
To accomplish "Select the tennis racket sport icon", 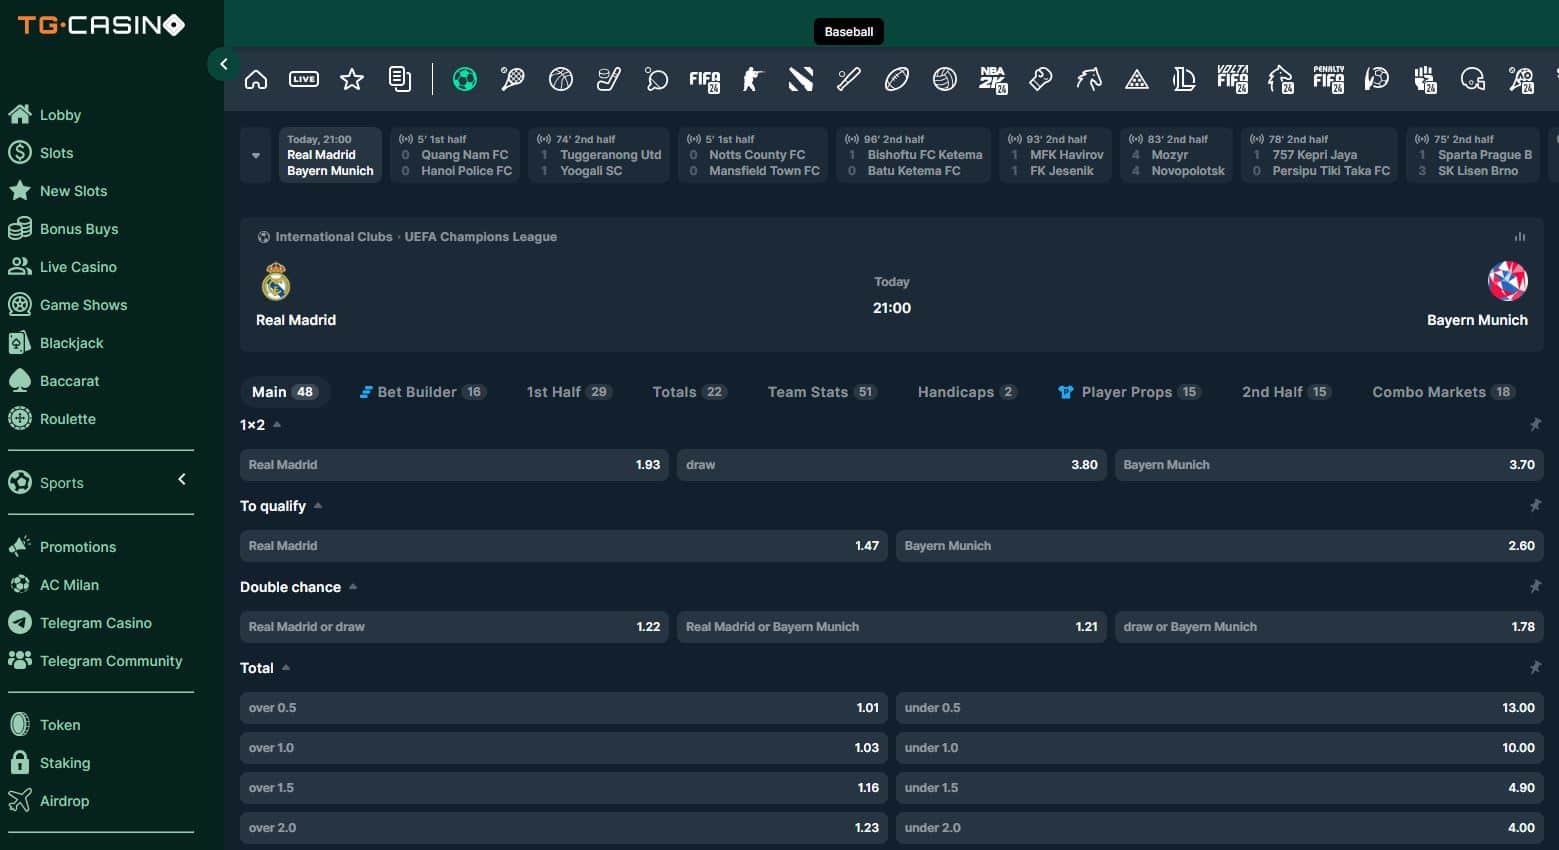I will [513, 79].
